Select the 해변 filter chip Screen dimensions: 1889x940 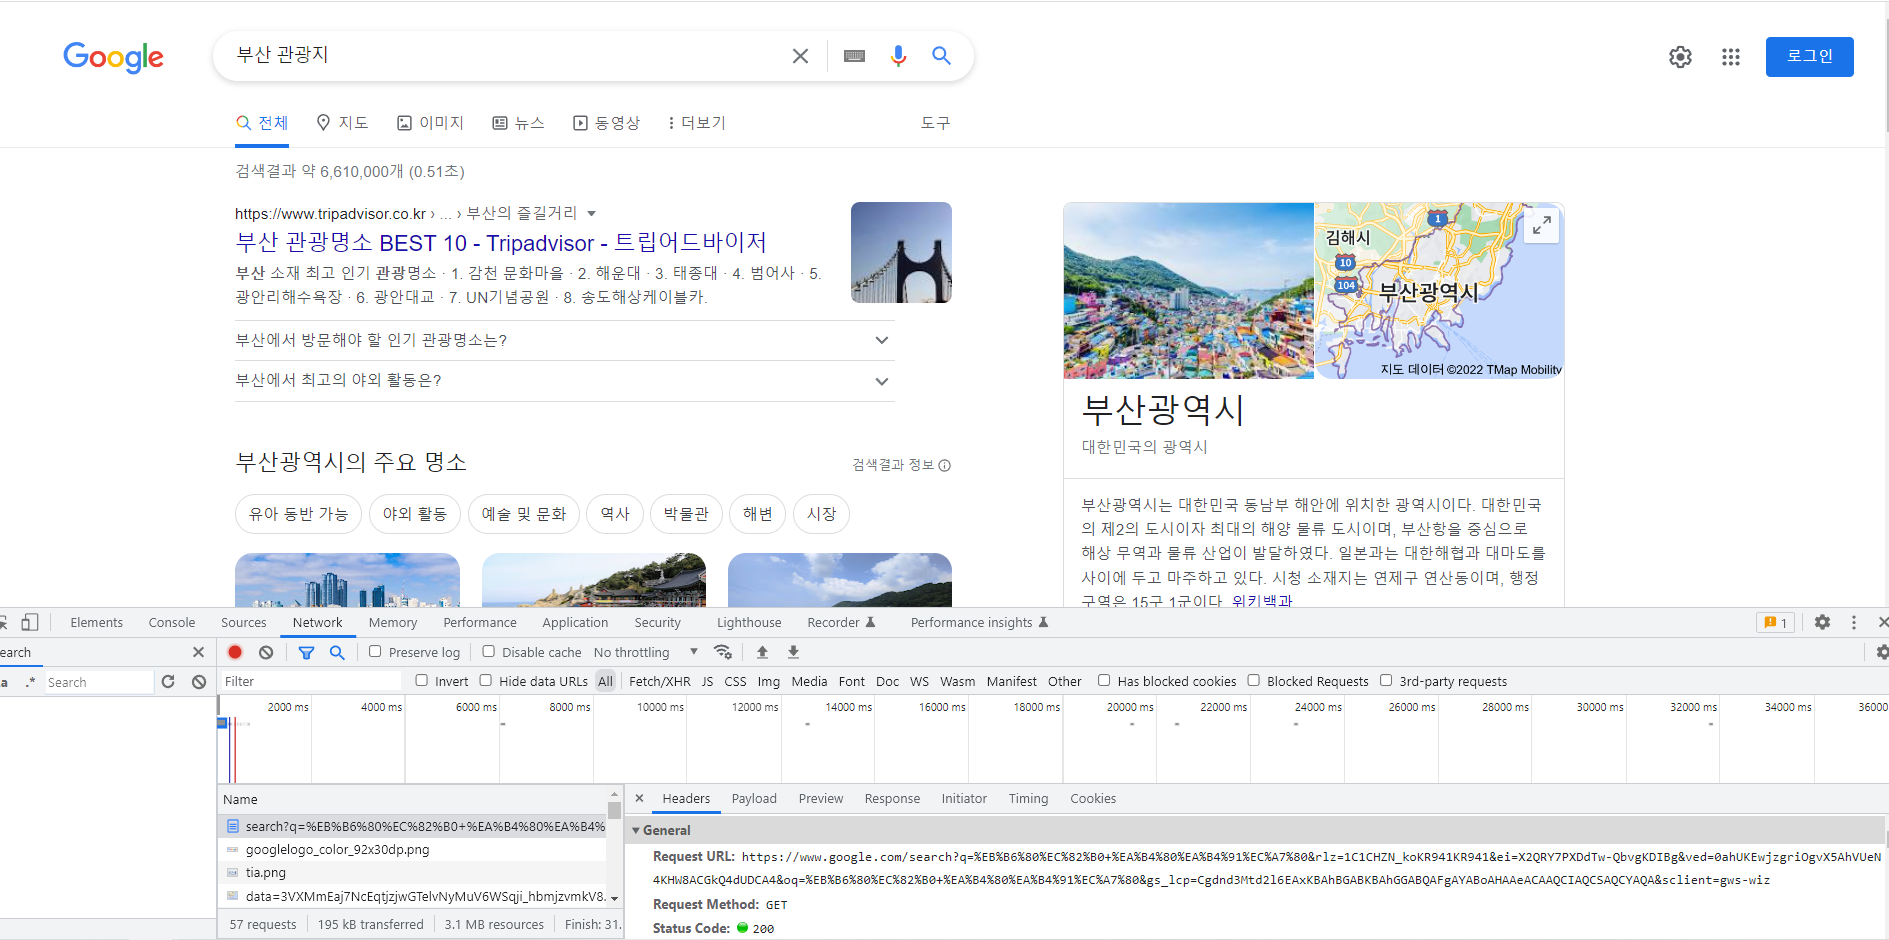(758, 514)
